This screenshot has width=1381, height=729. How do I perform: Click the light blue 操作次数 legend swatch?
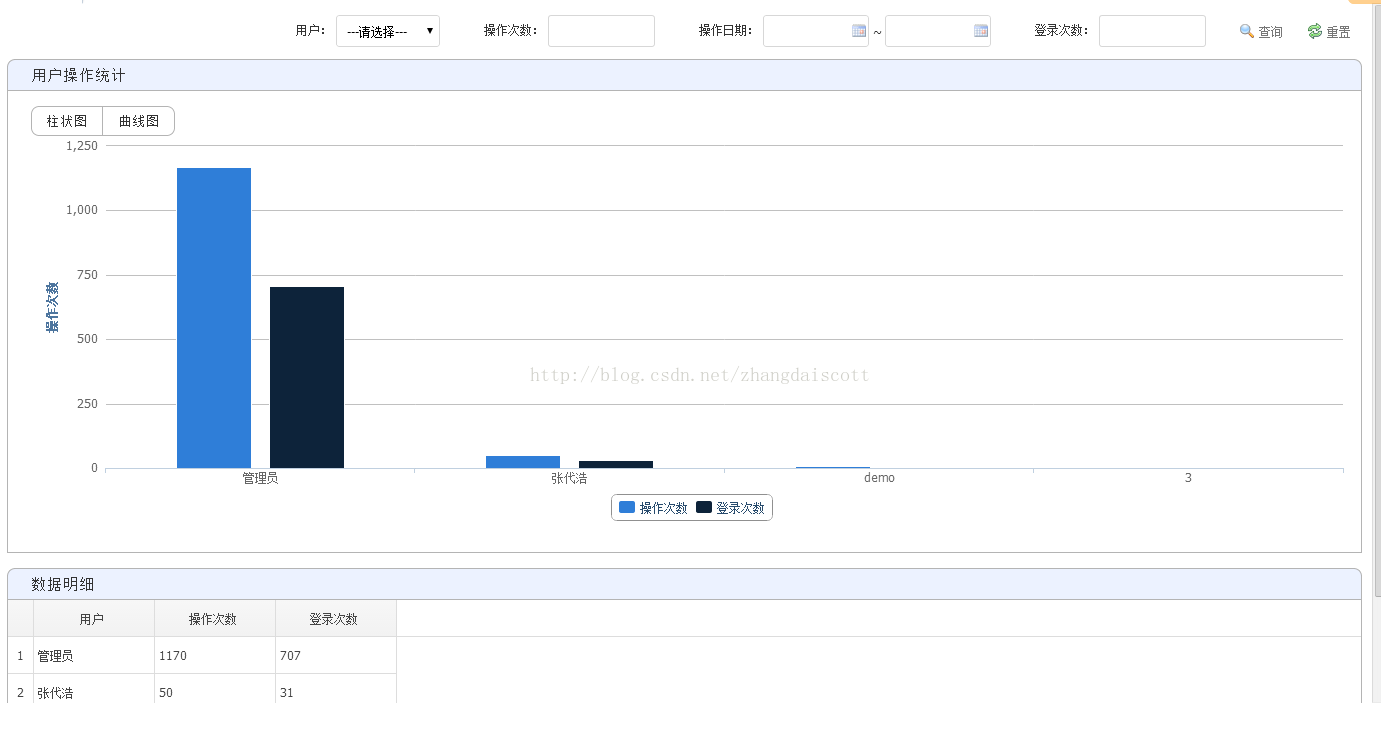tap(627, 507)
